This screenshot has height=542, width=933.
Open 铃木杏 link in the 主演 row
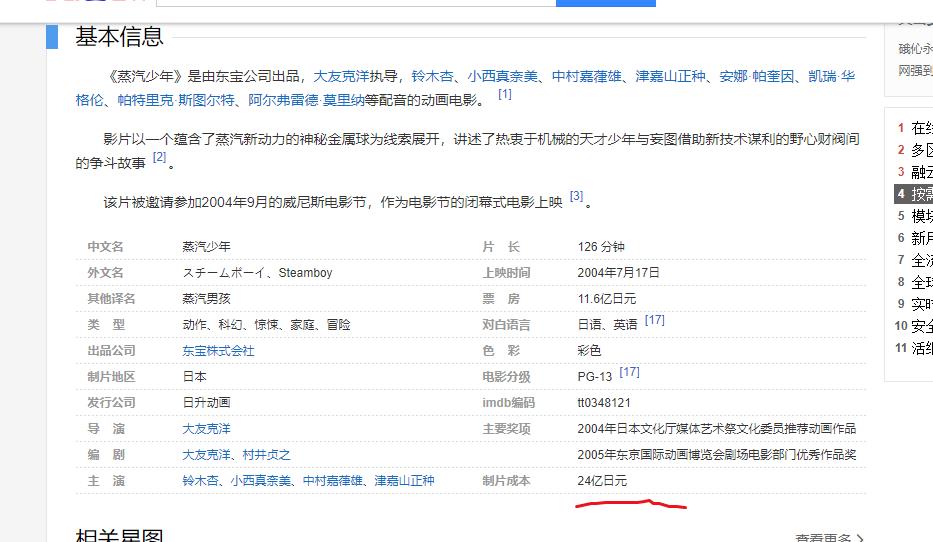point(200,481)
